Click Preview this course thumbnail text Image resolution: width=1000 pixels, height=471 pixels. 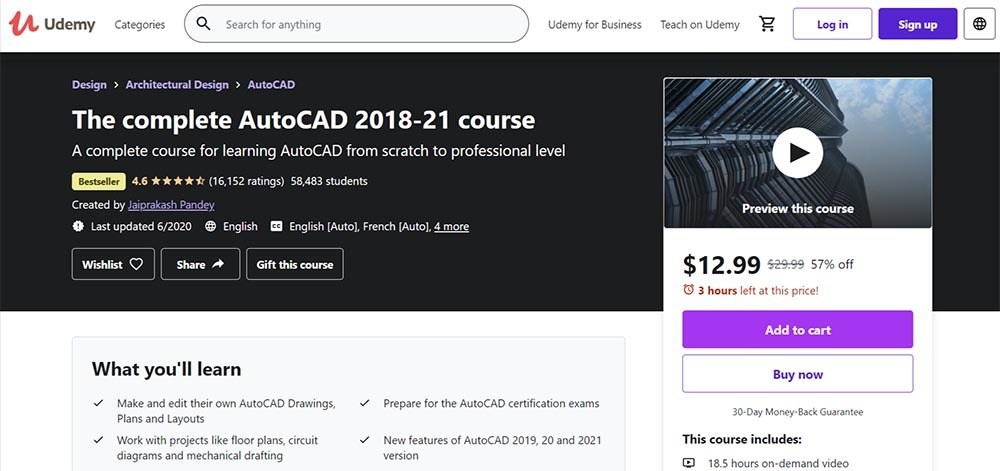tap(798, 208)
